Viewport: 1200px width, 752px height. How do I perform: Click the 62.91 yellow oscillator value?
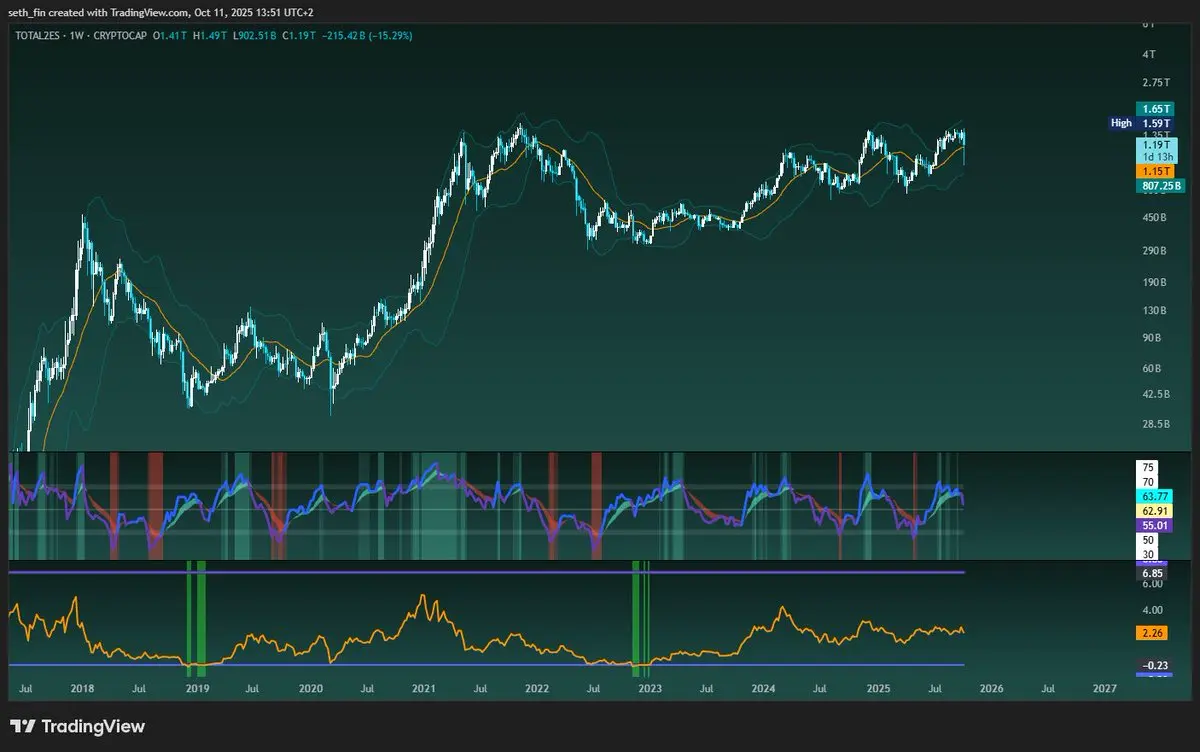click(1155, 510)
